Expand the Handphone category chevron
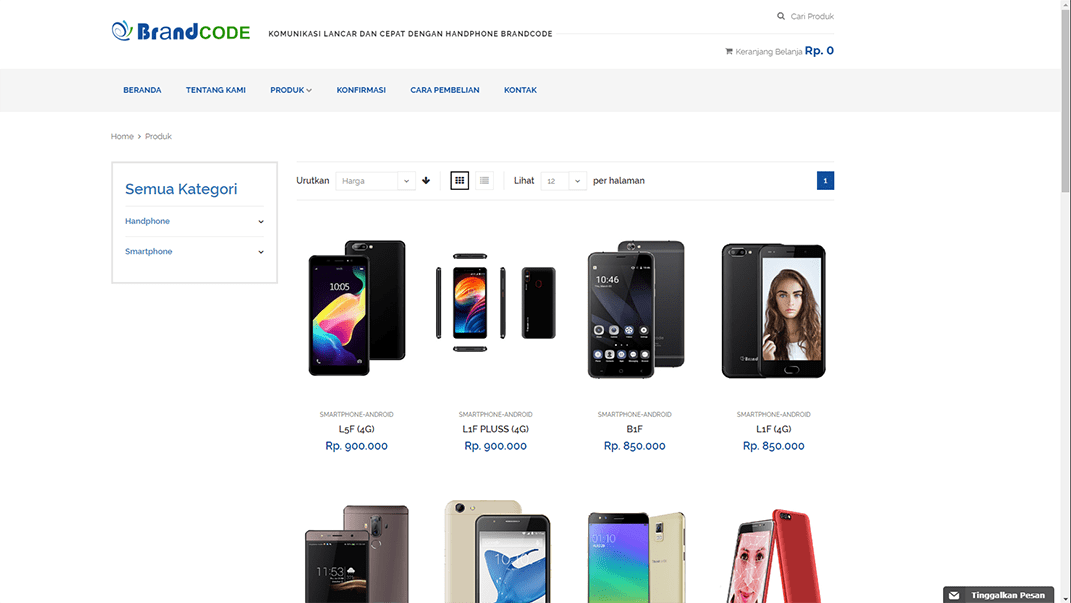Viewport: 1071px width, 603px height. coord(261,222)
